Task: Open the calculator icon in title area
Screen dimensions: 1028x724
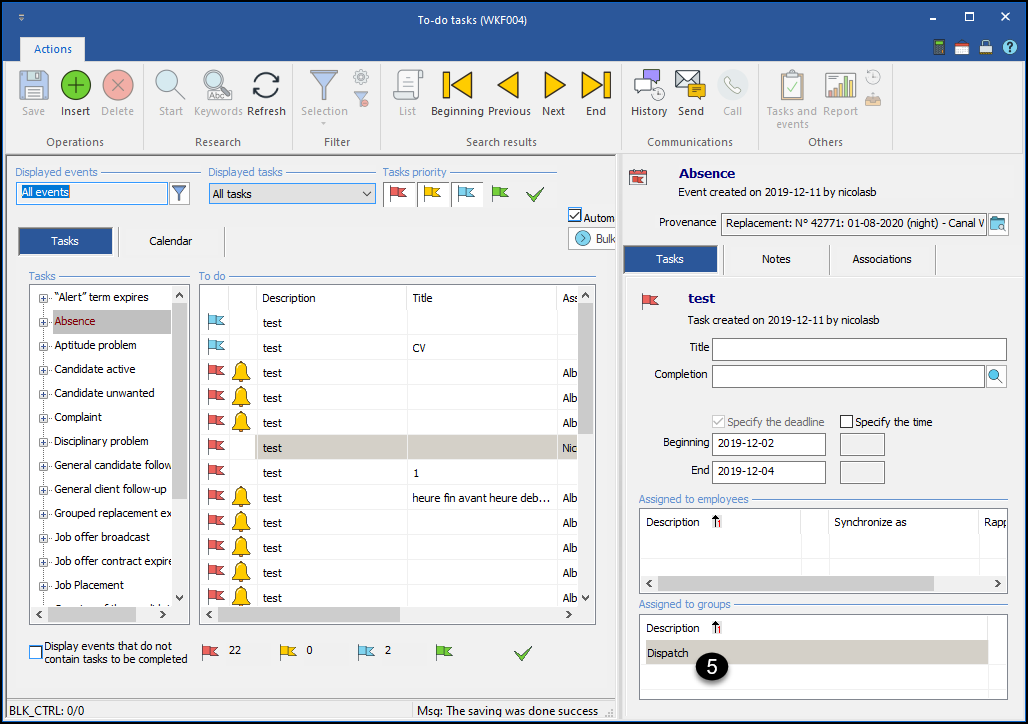Action: click(939, 47)
